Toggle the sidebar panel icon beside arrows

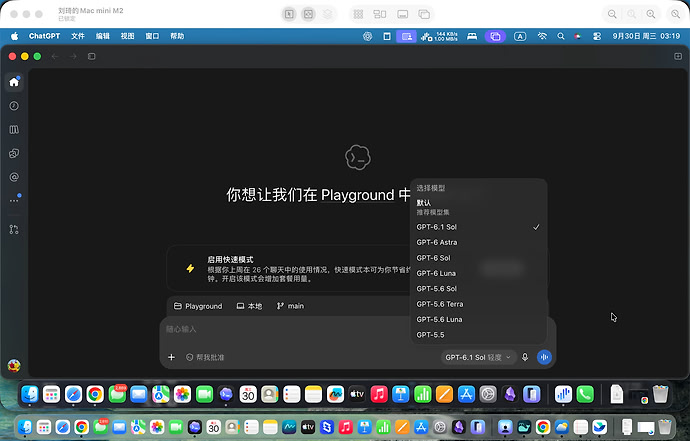click(x=92, y=56)
